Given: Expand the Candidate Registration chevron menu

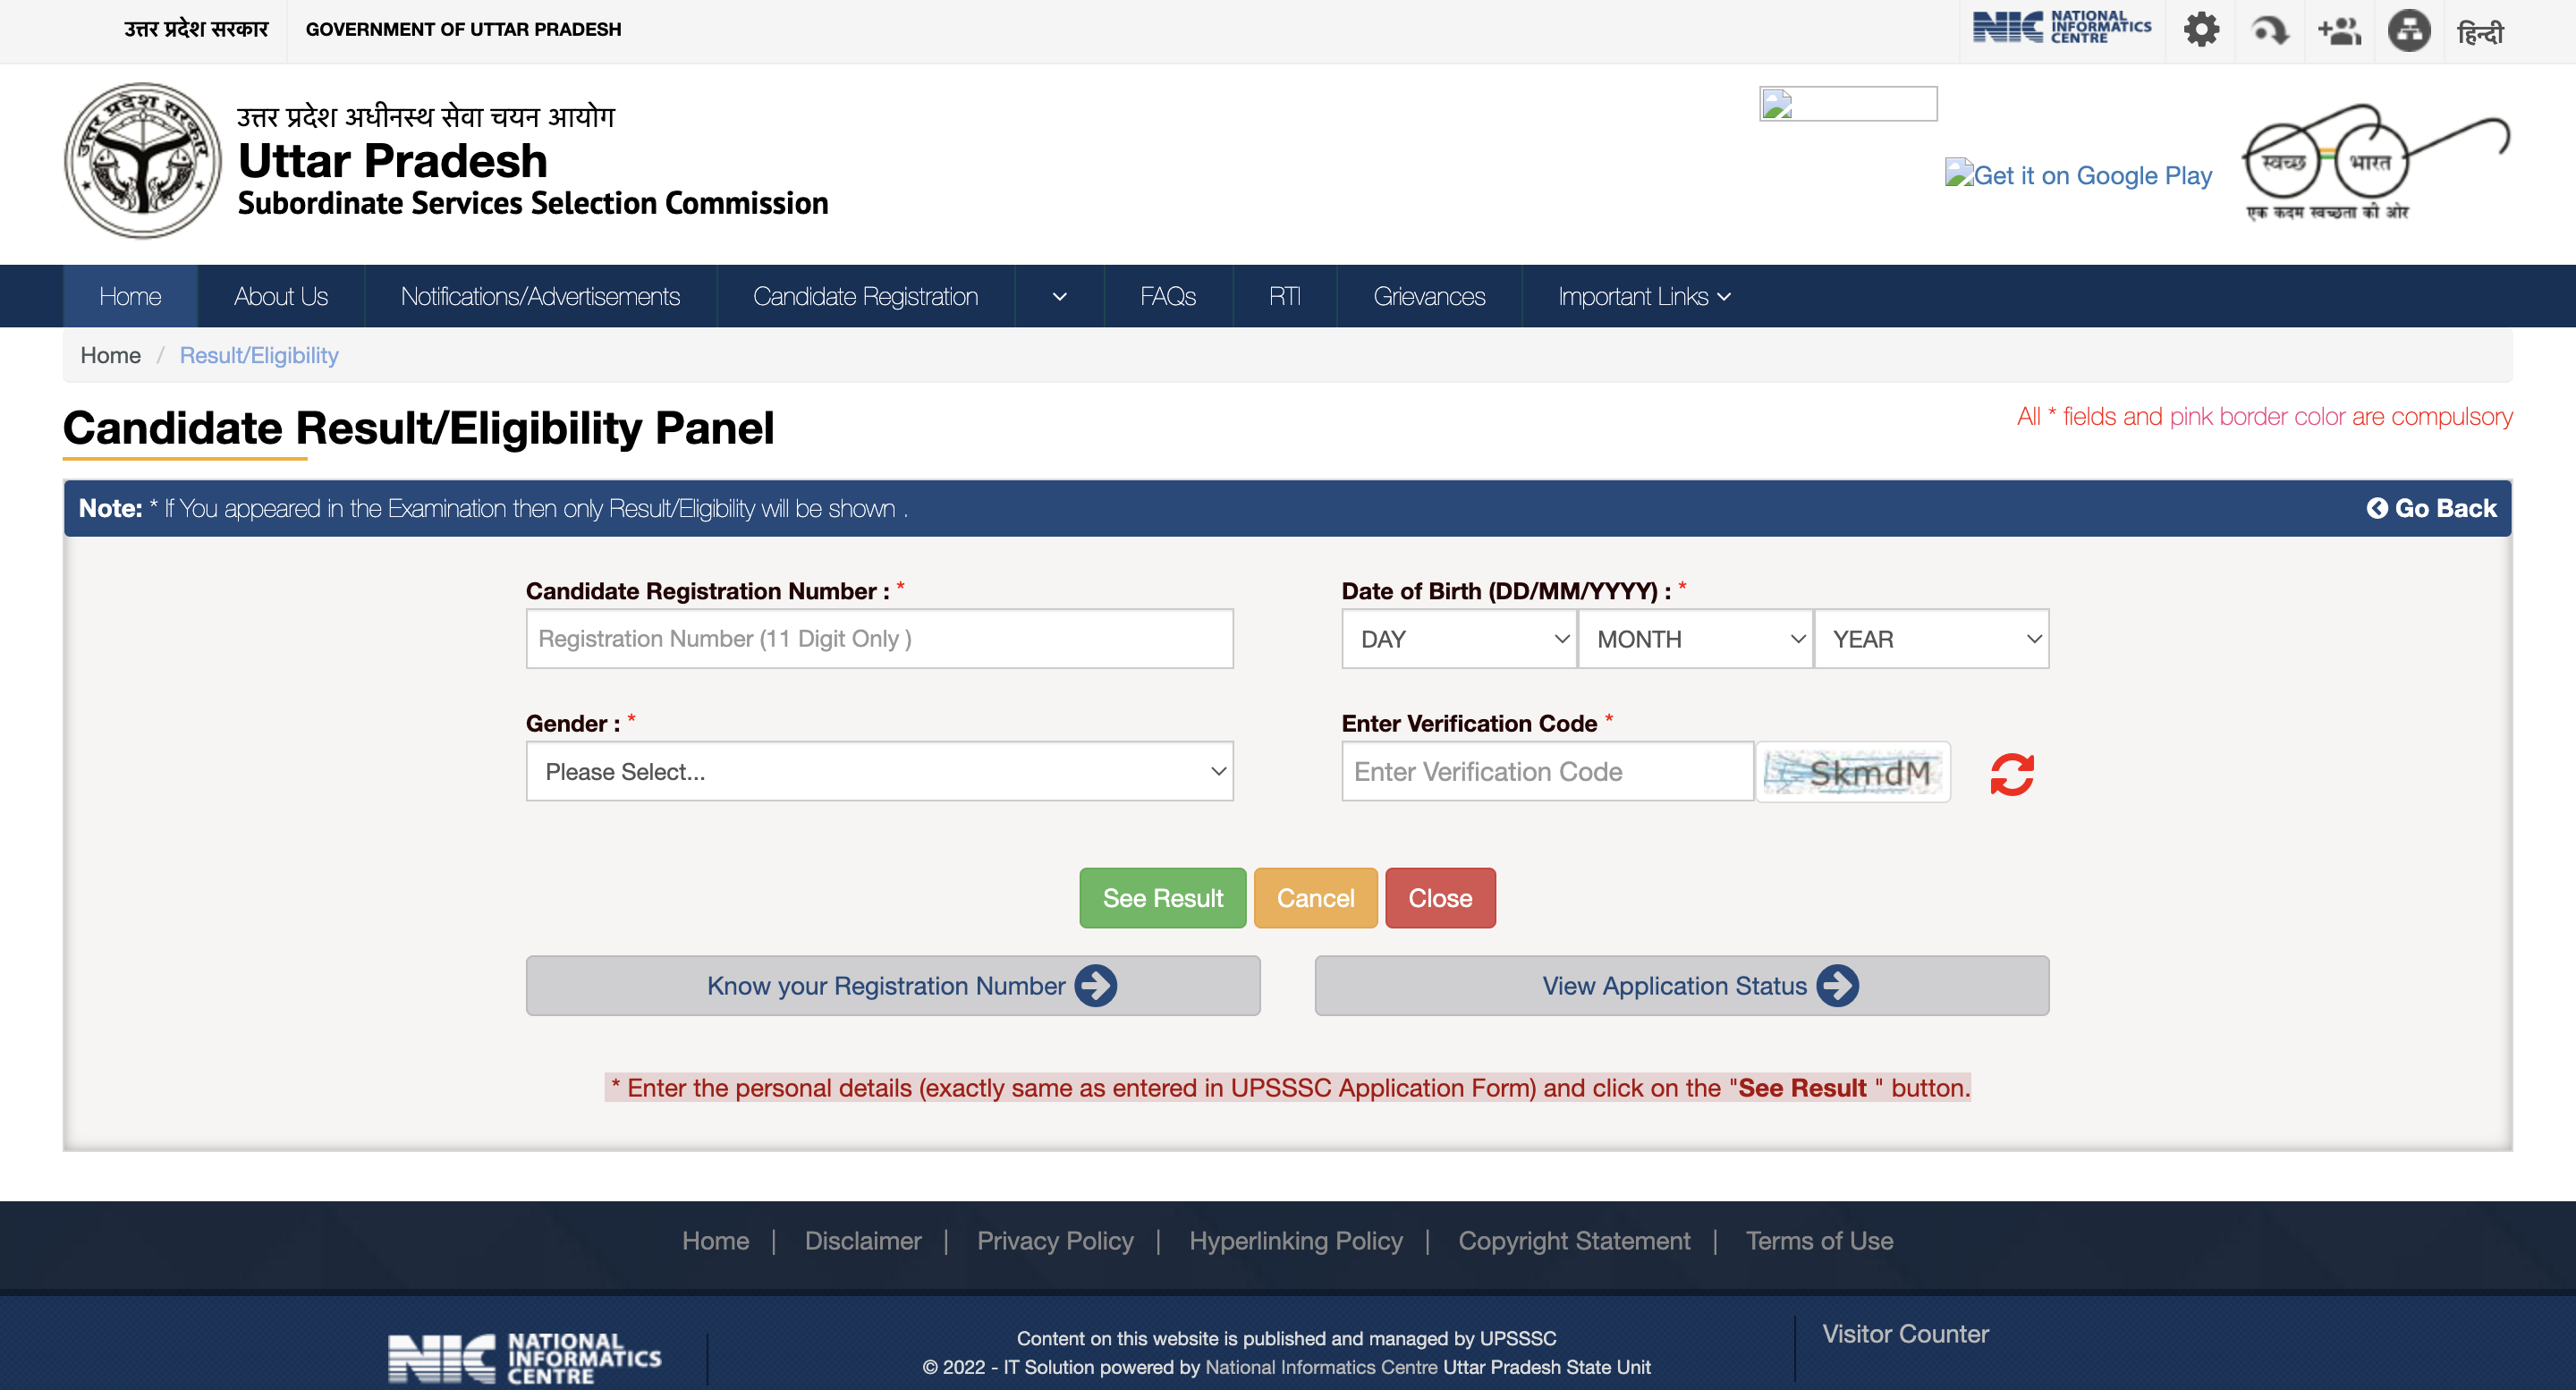Looking at the screenshot, I should point(1058,296).
